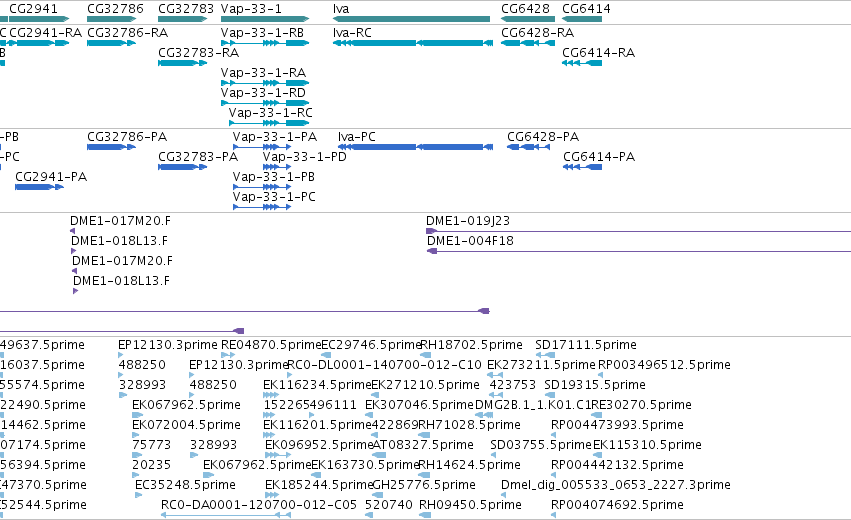Viewport: 851px width, 520px height.
Task: Click the CG32786 gene label
Action: (115, 9)
